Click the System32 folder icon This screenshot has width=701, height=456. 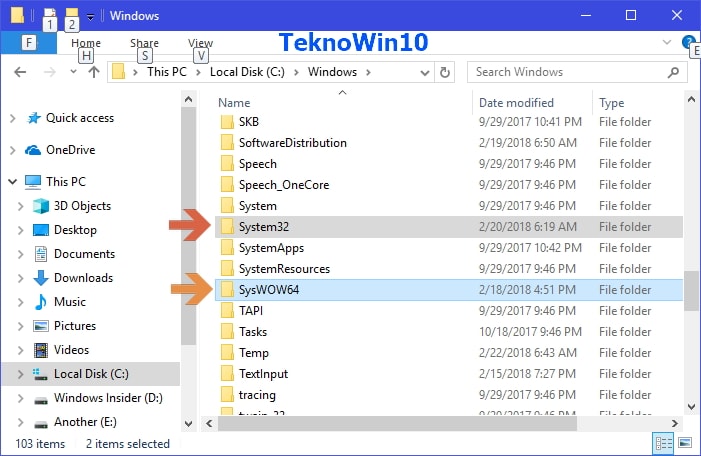pos(227,227)
